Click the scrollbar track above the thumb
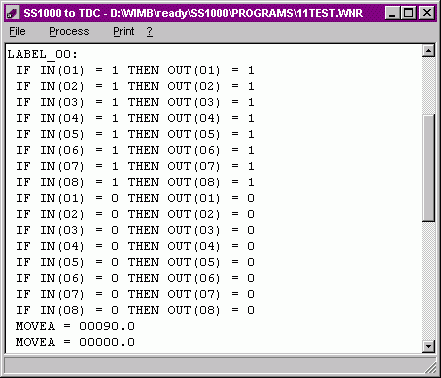The image size is (441, 378). tap(428, 86)
